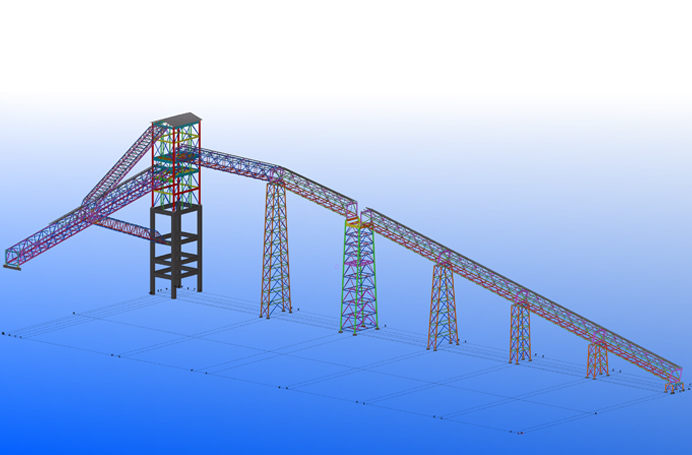The image size is (692, 455).
Task: Click the grid line endpoint at far left
Action: click(4, 332)
